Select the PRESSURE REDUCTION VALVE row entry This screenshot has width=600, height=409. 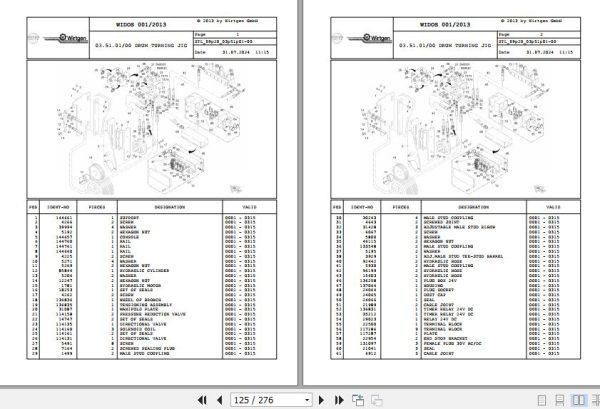[x=152, y=314]
